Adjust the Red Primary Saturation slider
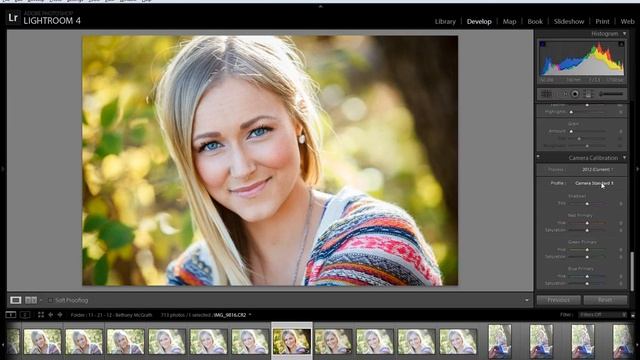The image size is (640, 360). [x=588, y=230]
